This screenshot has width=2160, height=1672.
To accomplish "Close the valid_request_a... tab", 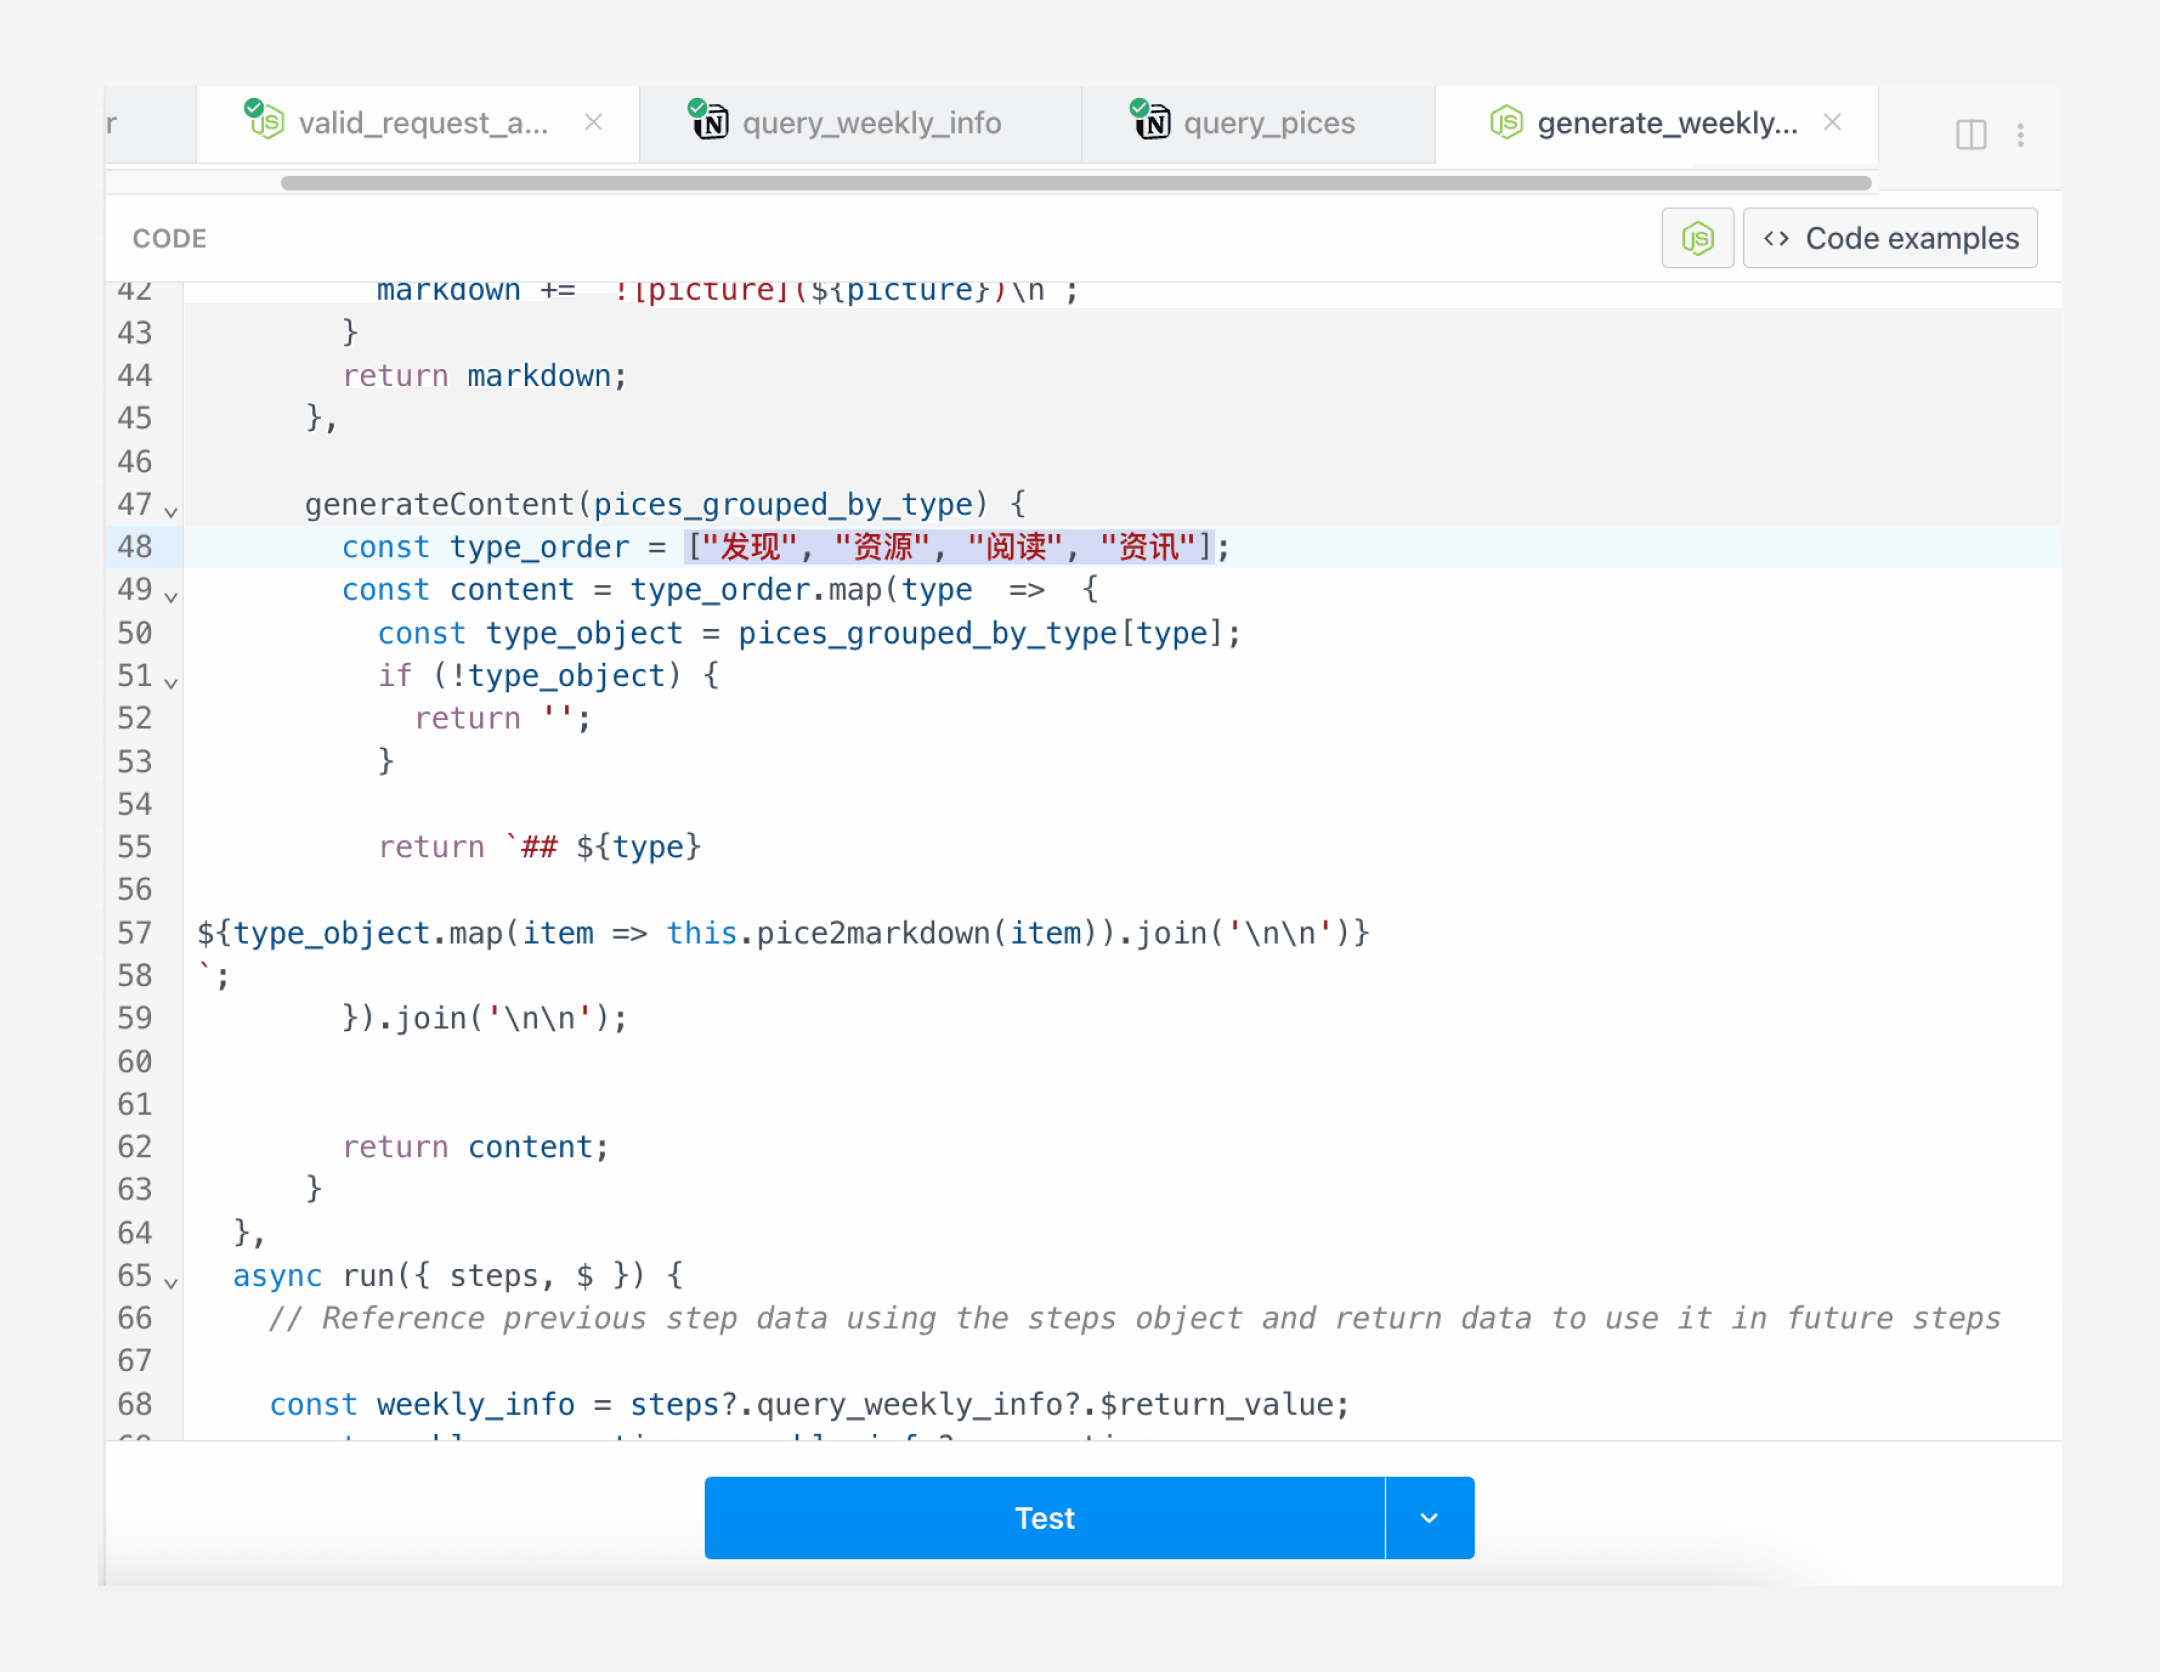I will point(593,122).
